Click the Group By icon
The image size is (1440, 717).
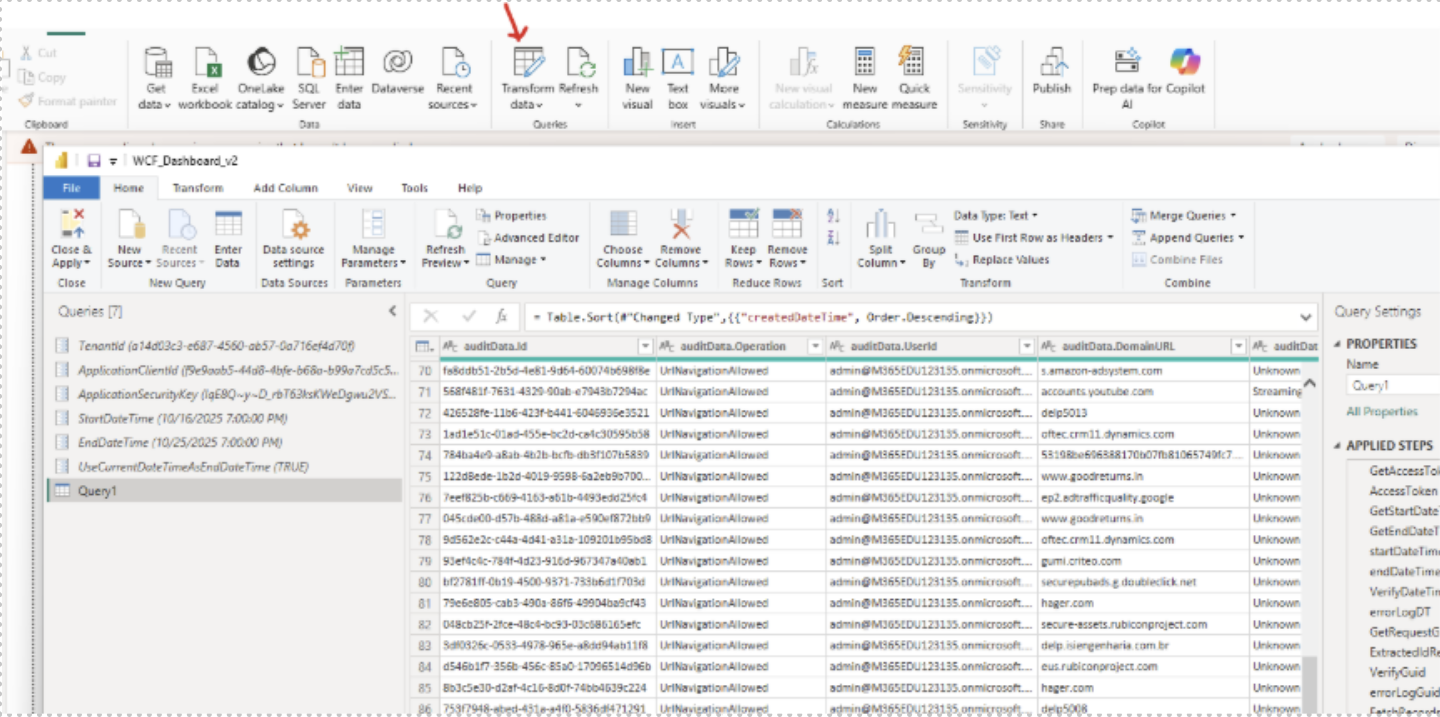[x=929, y=237]
